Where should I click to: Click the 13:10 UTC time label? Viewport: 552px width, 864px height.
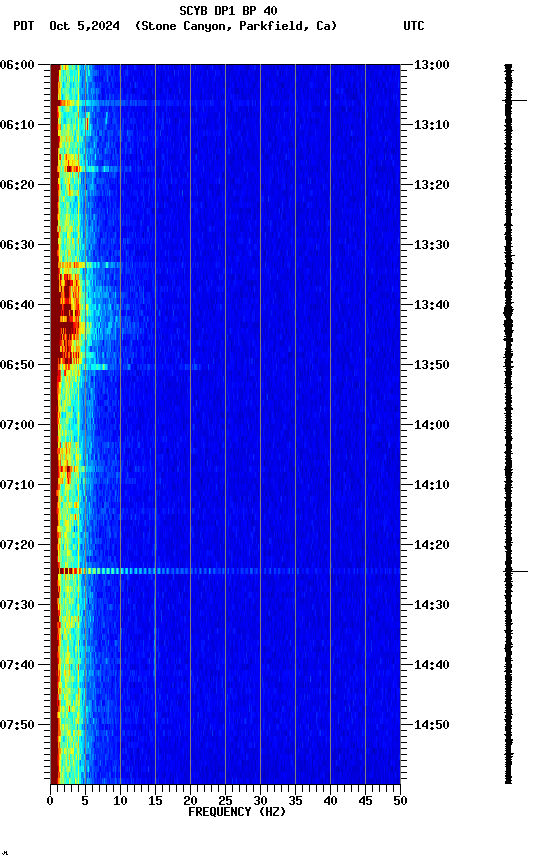click(x=431, y=125)
